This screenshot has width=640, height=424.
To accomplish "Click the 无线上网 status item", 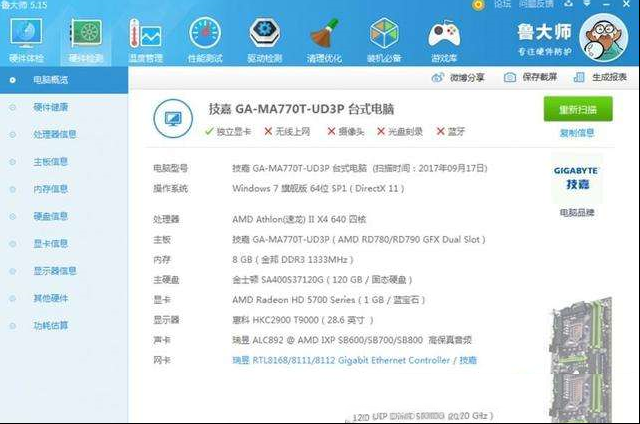I will click(287, 131).
